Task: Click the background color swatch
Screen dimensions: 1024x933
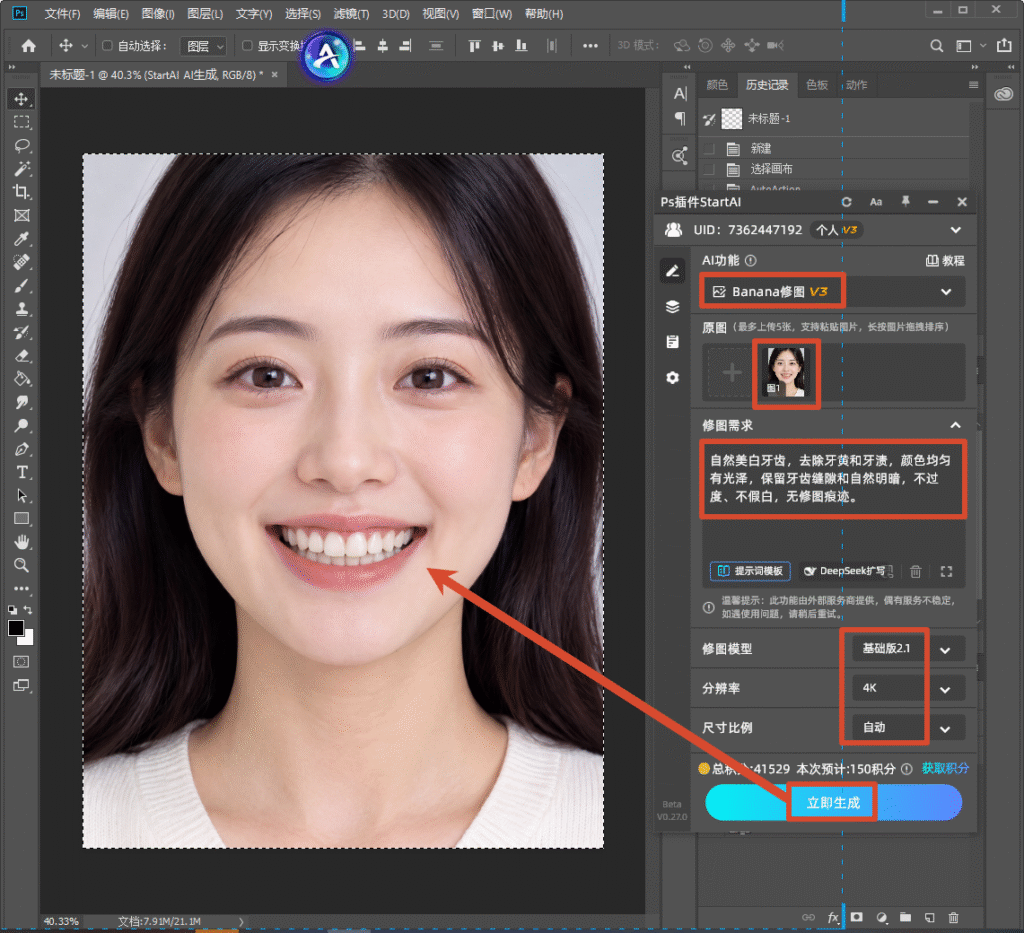Action: (x=27, y=638)
